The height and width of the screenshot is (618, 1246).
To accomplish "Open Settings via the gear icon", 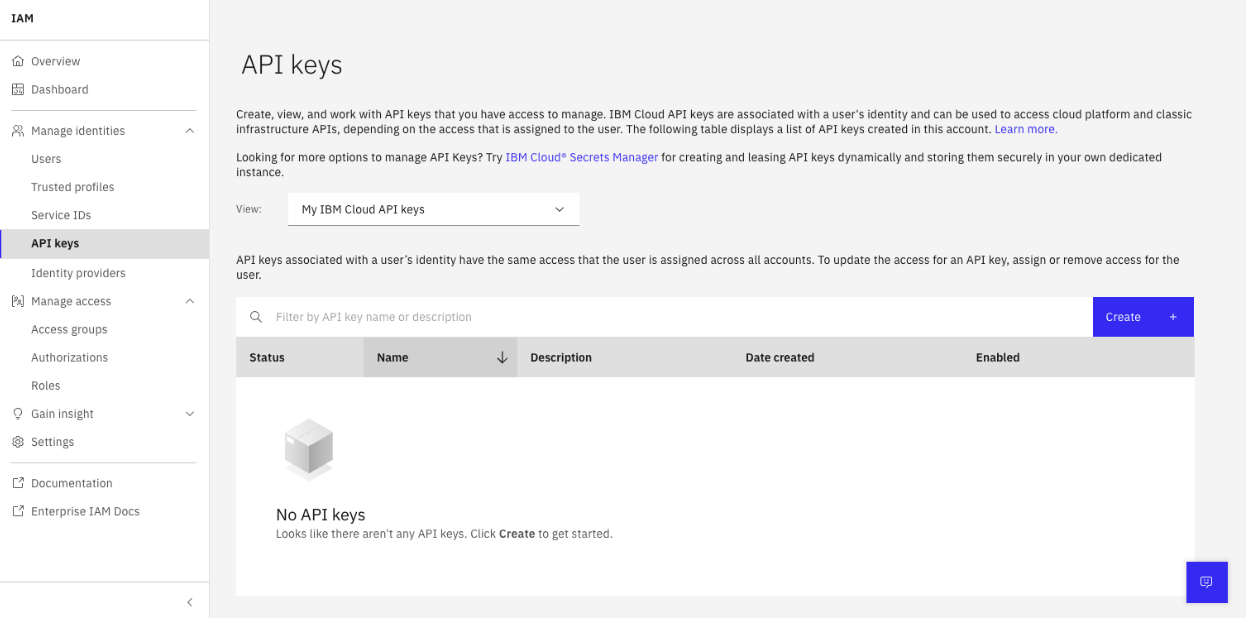I will 16,441.
